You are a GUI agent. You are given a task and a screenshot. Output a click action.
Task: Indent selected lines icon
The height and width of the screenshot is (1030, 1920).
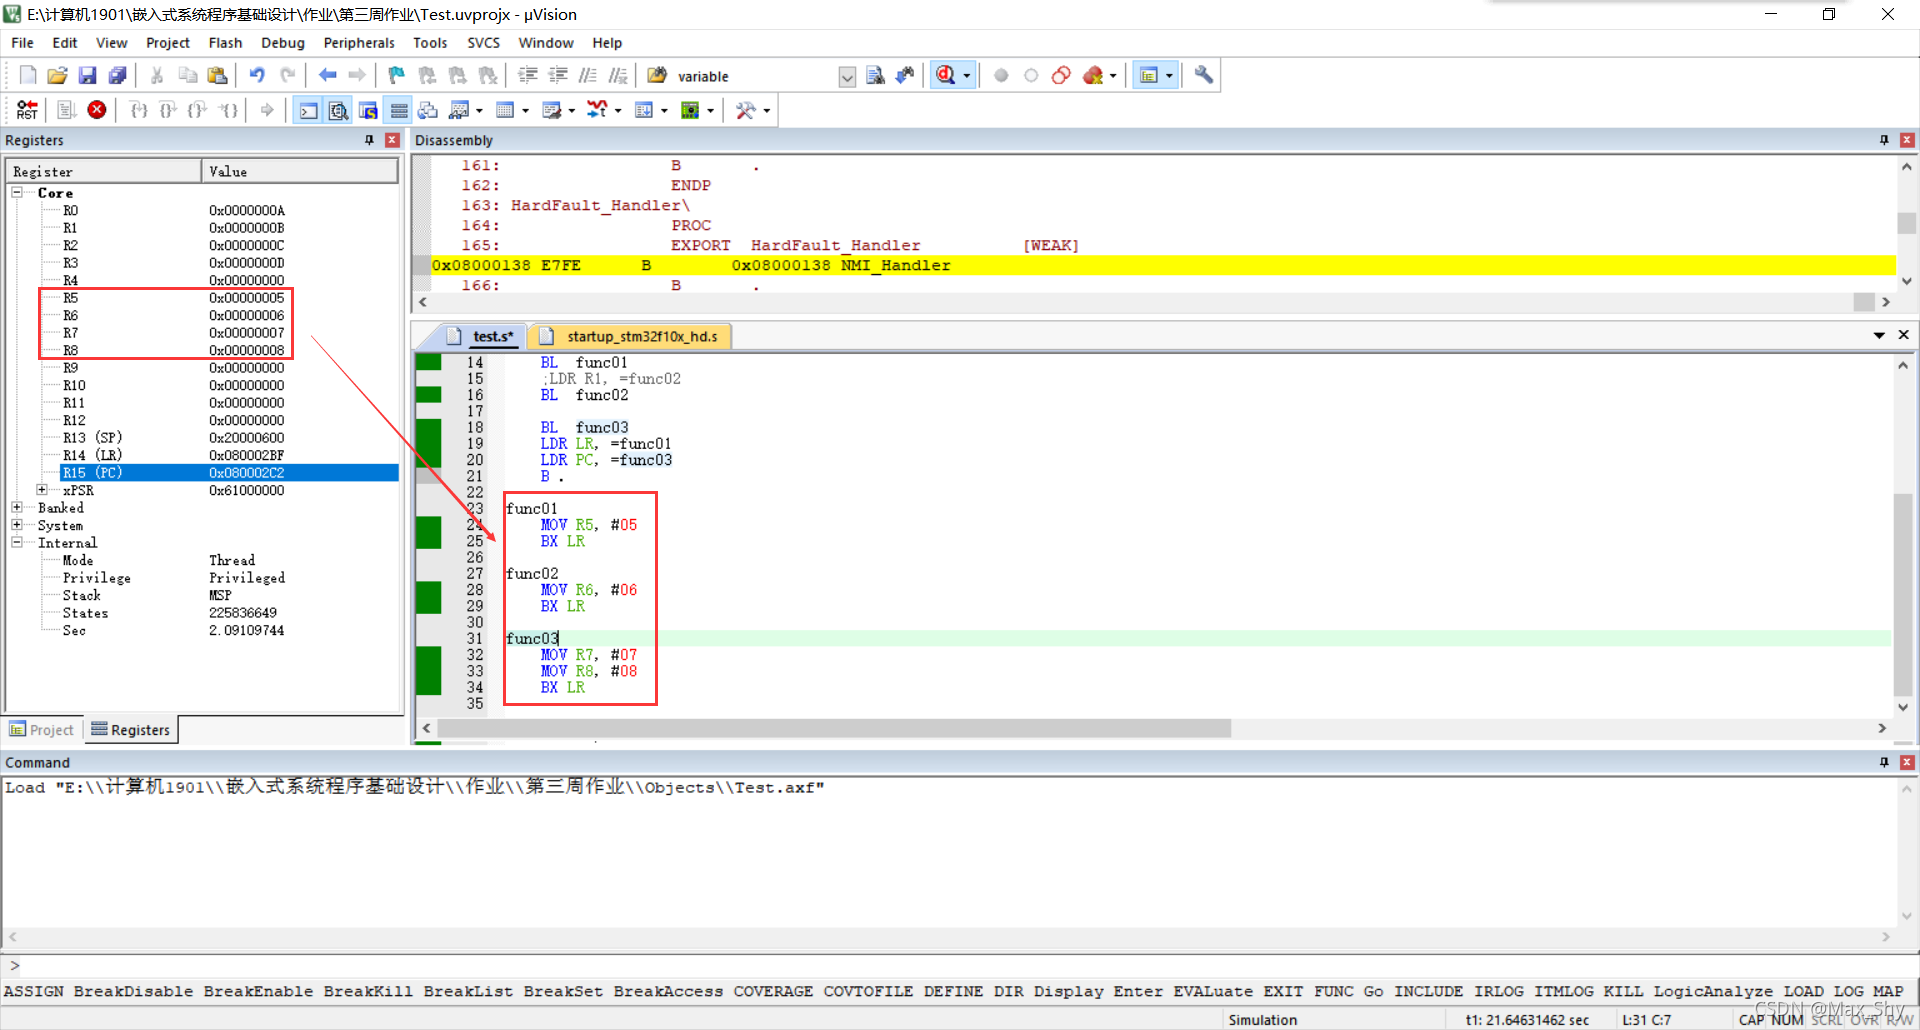(x=528, y=75)
